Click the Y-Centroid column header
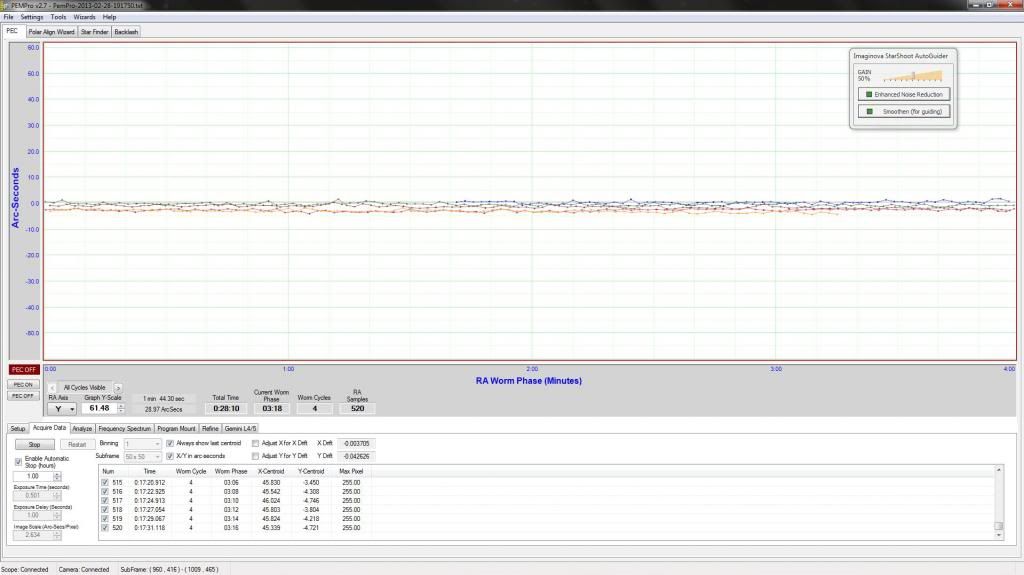Screen dimensions: 1024x575 tap(311, 471)
